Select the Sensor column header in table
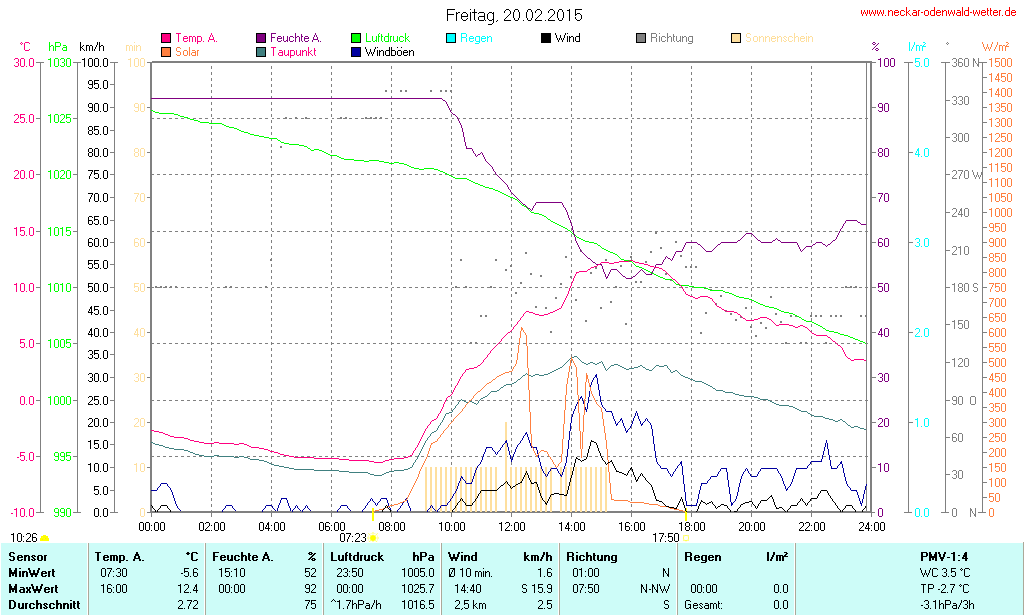This screenshot has width=1024, height=615. tap(28, 556)
